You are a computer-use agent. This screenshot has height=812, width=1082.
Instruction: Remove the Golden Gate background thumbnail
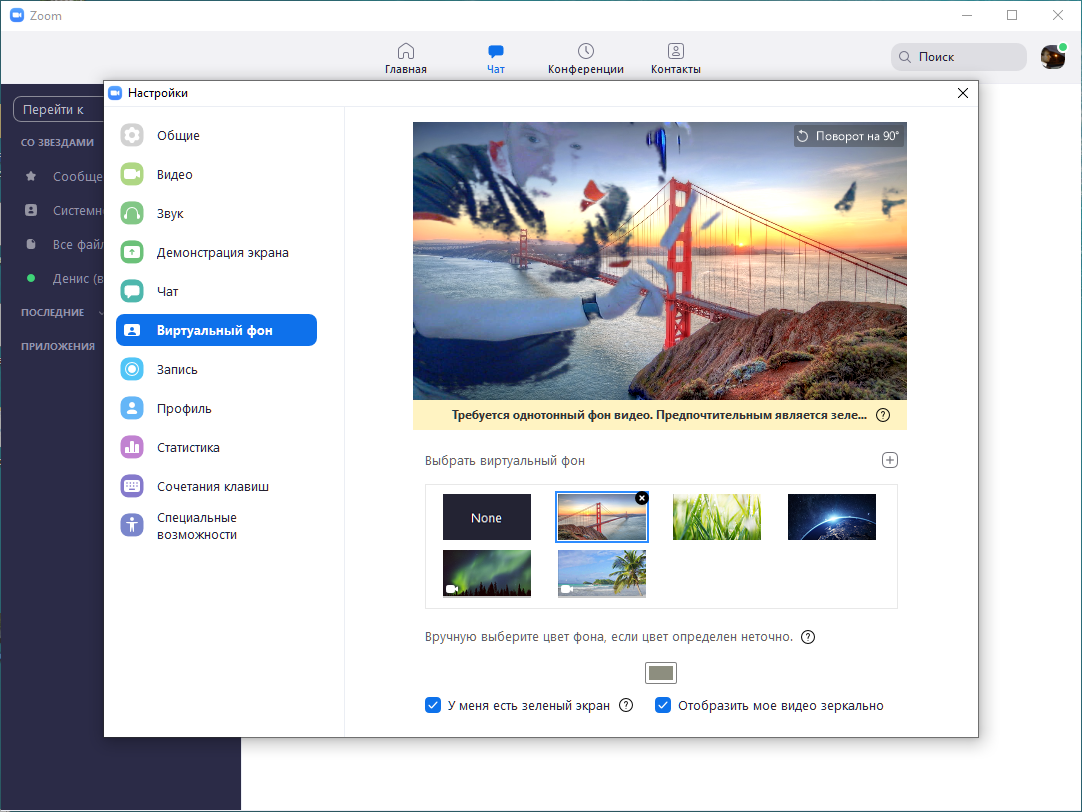pyautogui.click(x=642, y=497)
